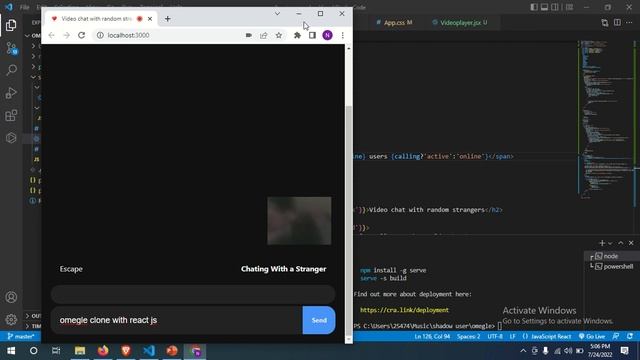The image size is (640, 360).
Task: Open editor More Actions ellipsis
Action: [x=629, y=23]
